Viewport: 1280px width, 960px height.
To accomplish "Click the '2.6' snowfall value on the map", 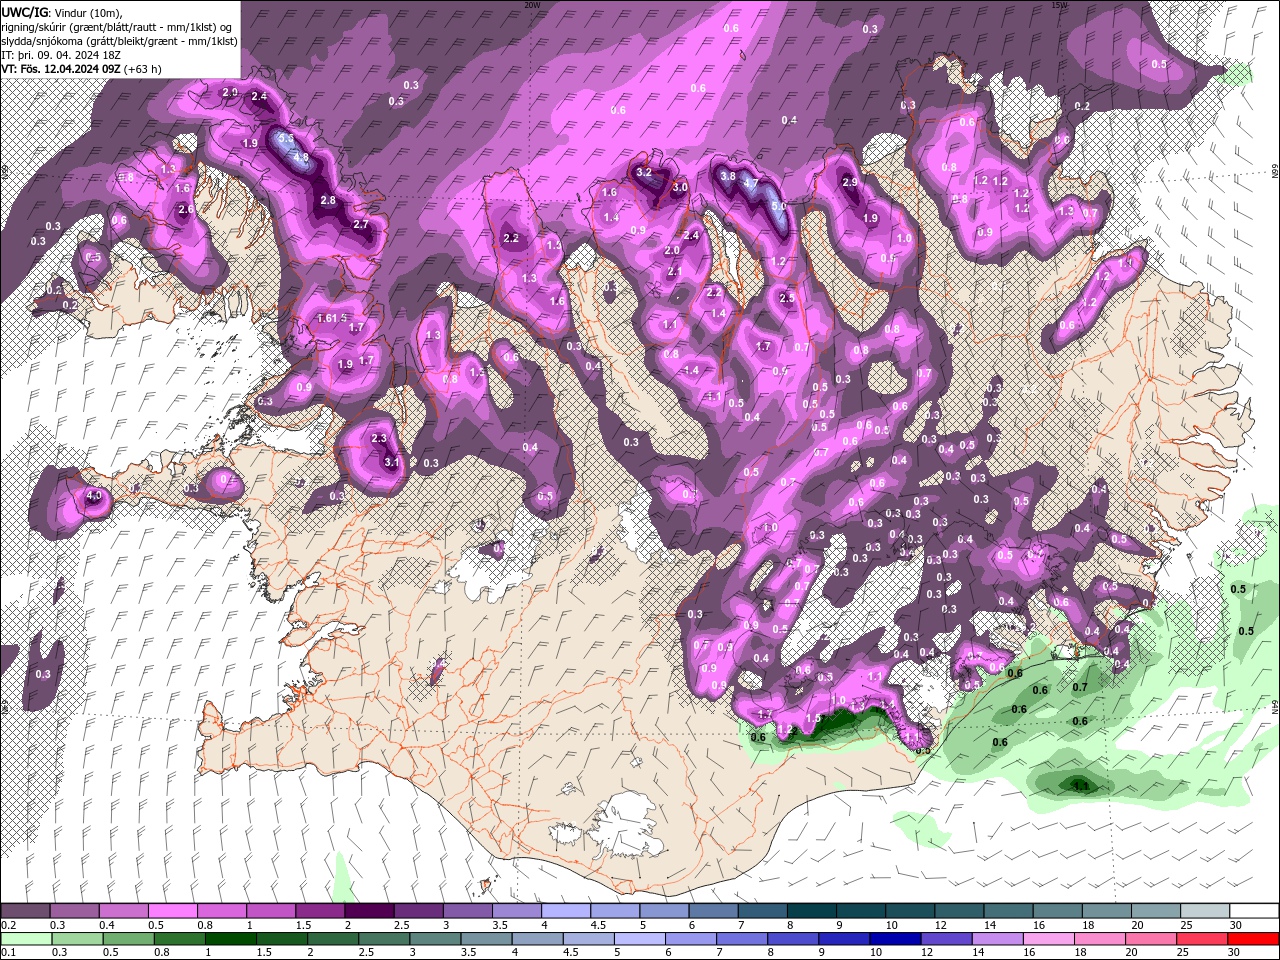I will [185, 209].
